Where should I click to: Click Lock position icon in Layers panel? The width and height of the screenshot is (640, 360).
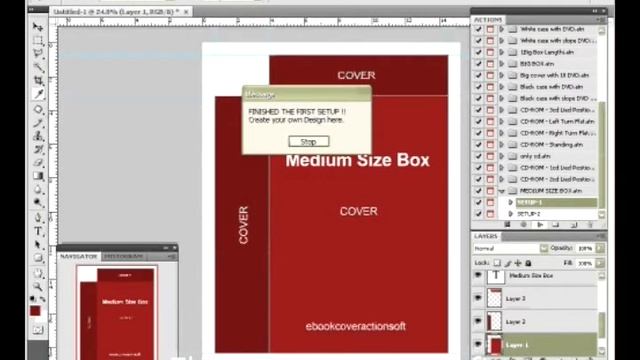[518, 263]
